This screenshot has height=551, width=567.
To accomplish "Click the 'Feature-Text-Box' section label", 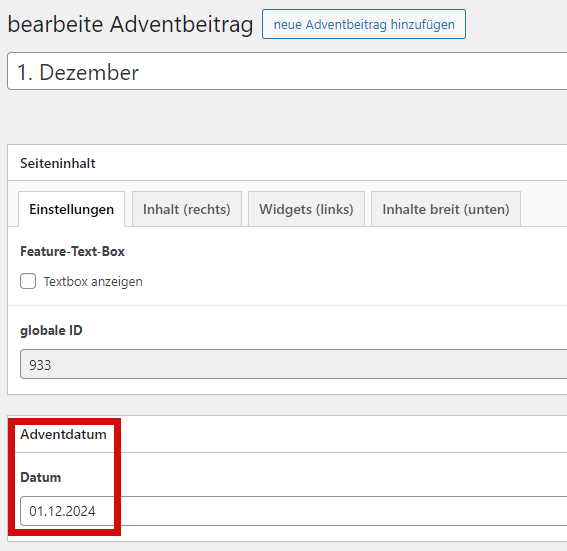I will pyautogui.click(x=72, y=251).
